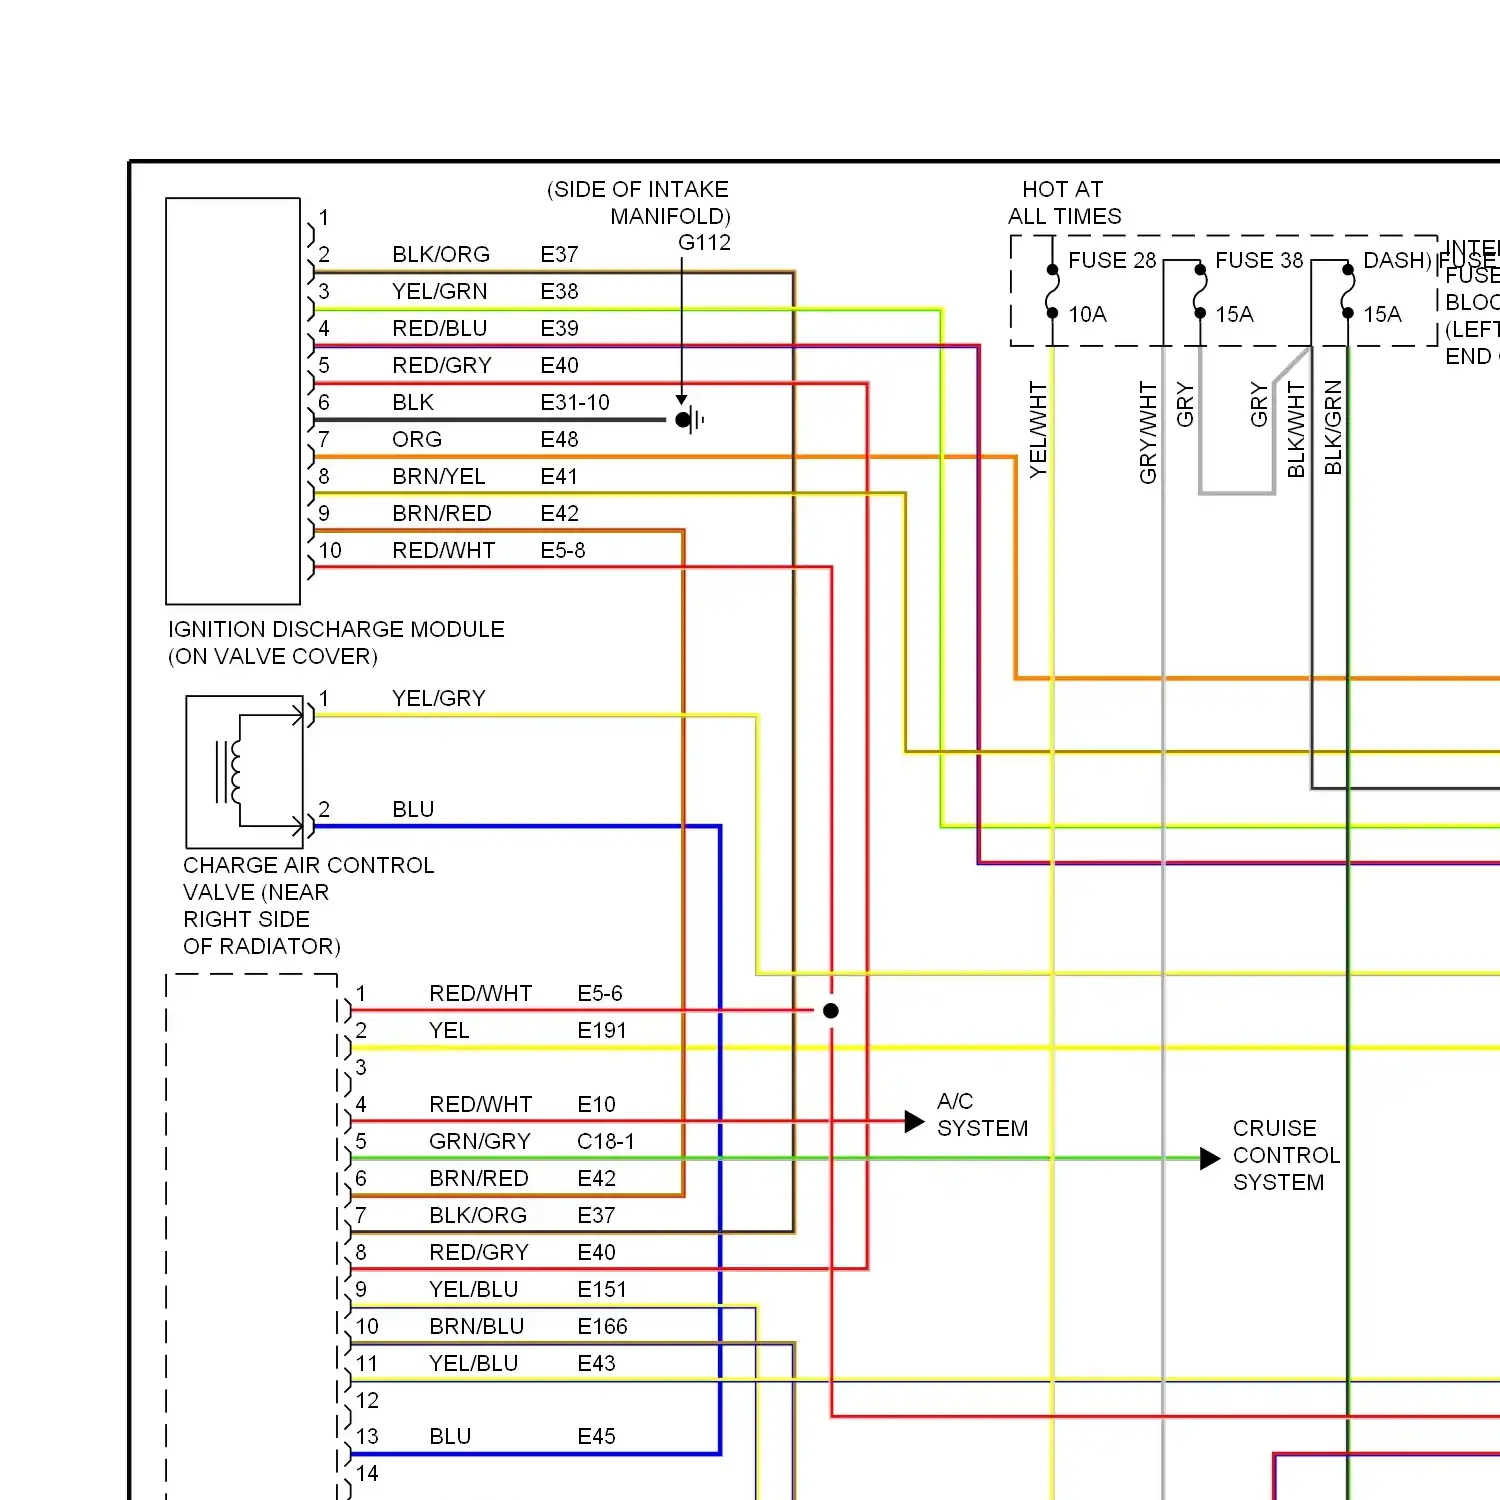Click the black splice dot near pin E5-6 wire
This screenshot has width=1500, height=1500.
click(x=831, y=1011)
